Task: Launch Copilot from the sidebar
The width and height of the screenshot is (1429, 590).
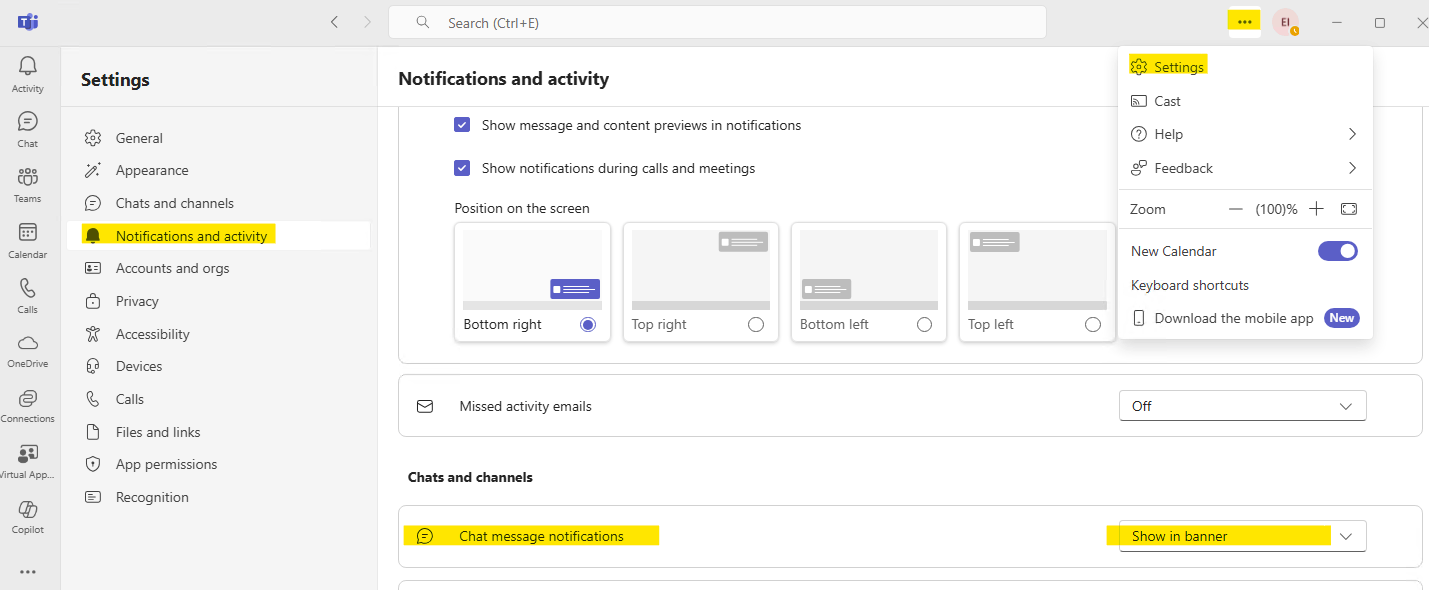Action: pos(28,510)
